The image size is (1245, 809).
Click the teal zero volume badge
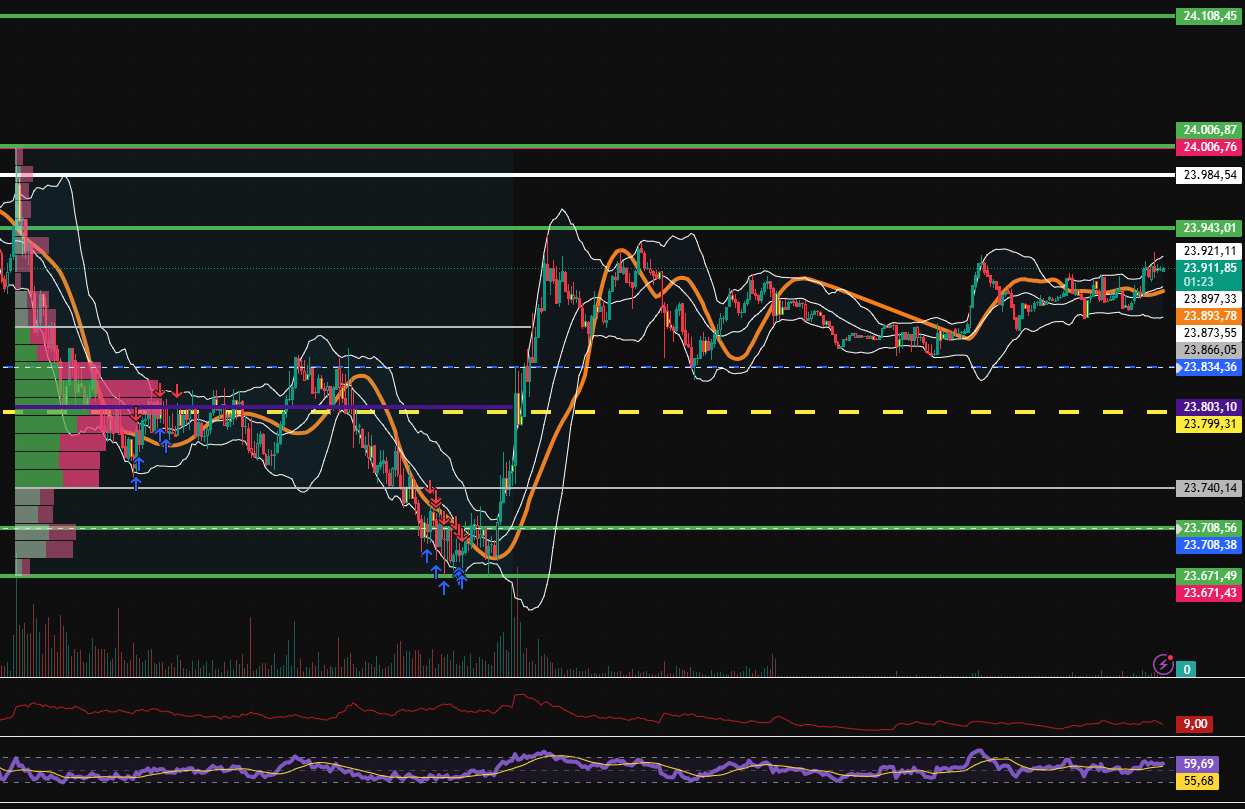pyautogui.click(x=1186, y=668)
